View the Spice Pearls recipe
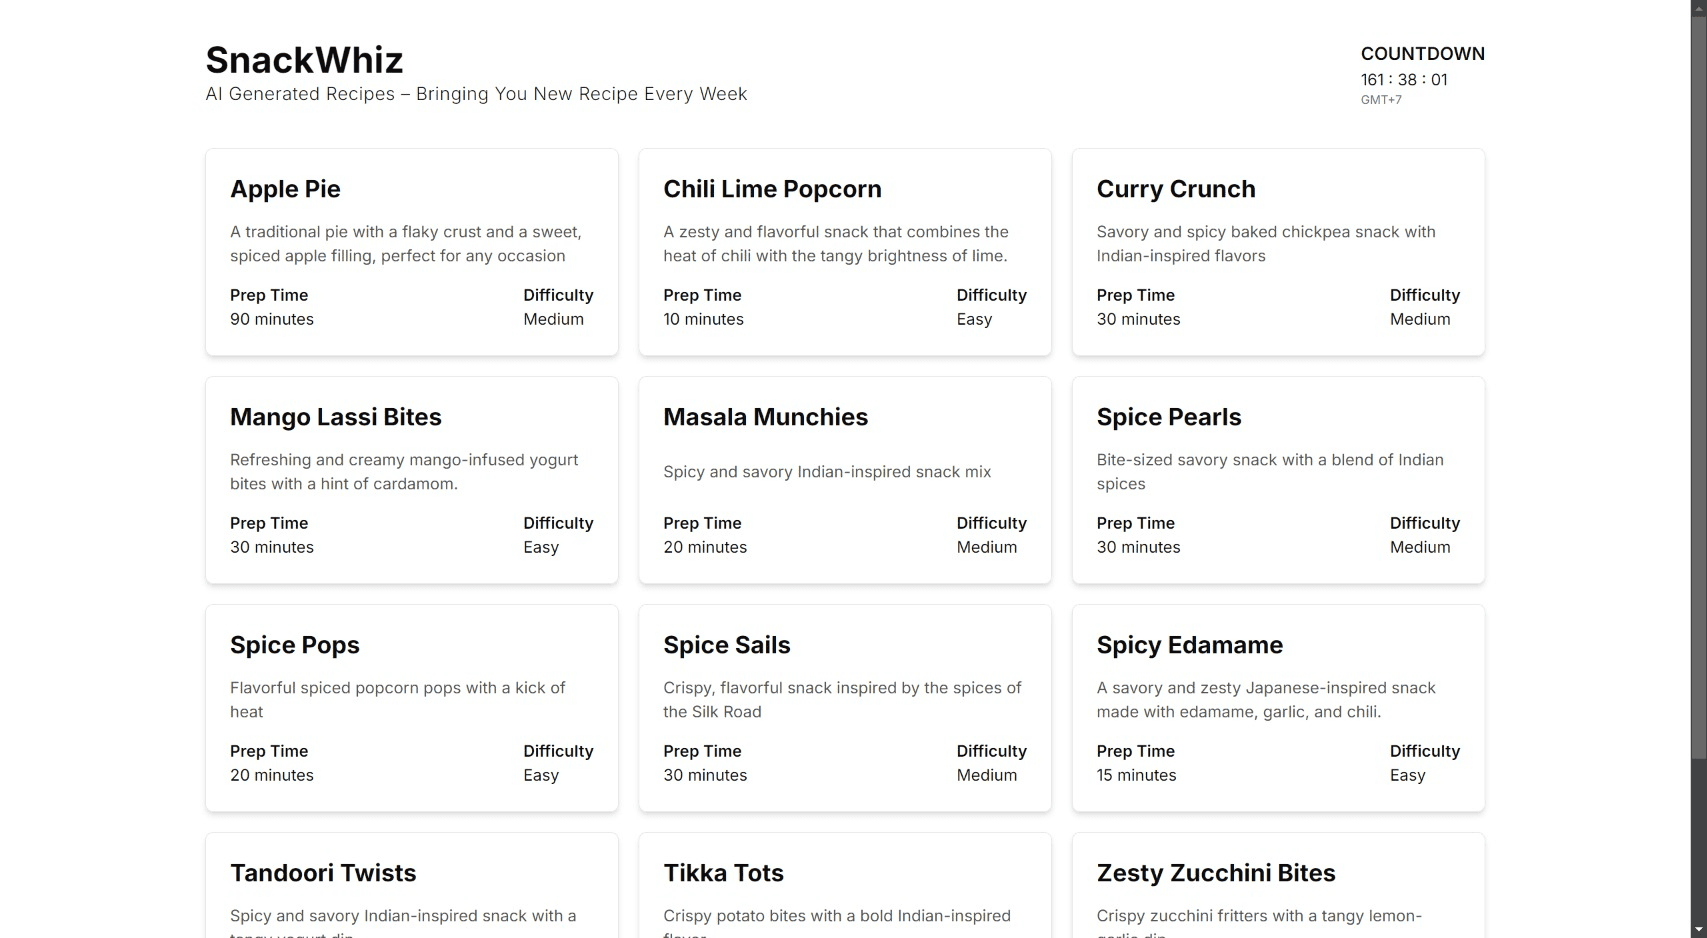Viewport: 1707px width, 938px height. [x=1168, y=418]
